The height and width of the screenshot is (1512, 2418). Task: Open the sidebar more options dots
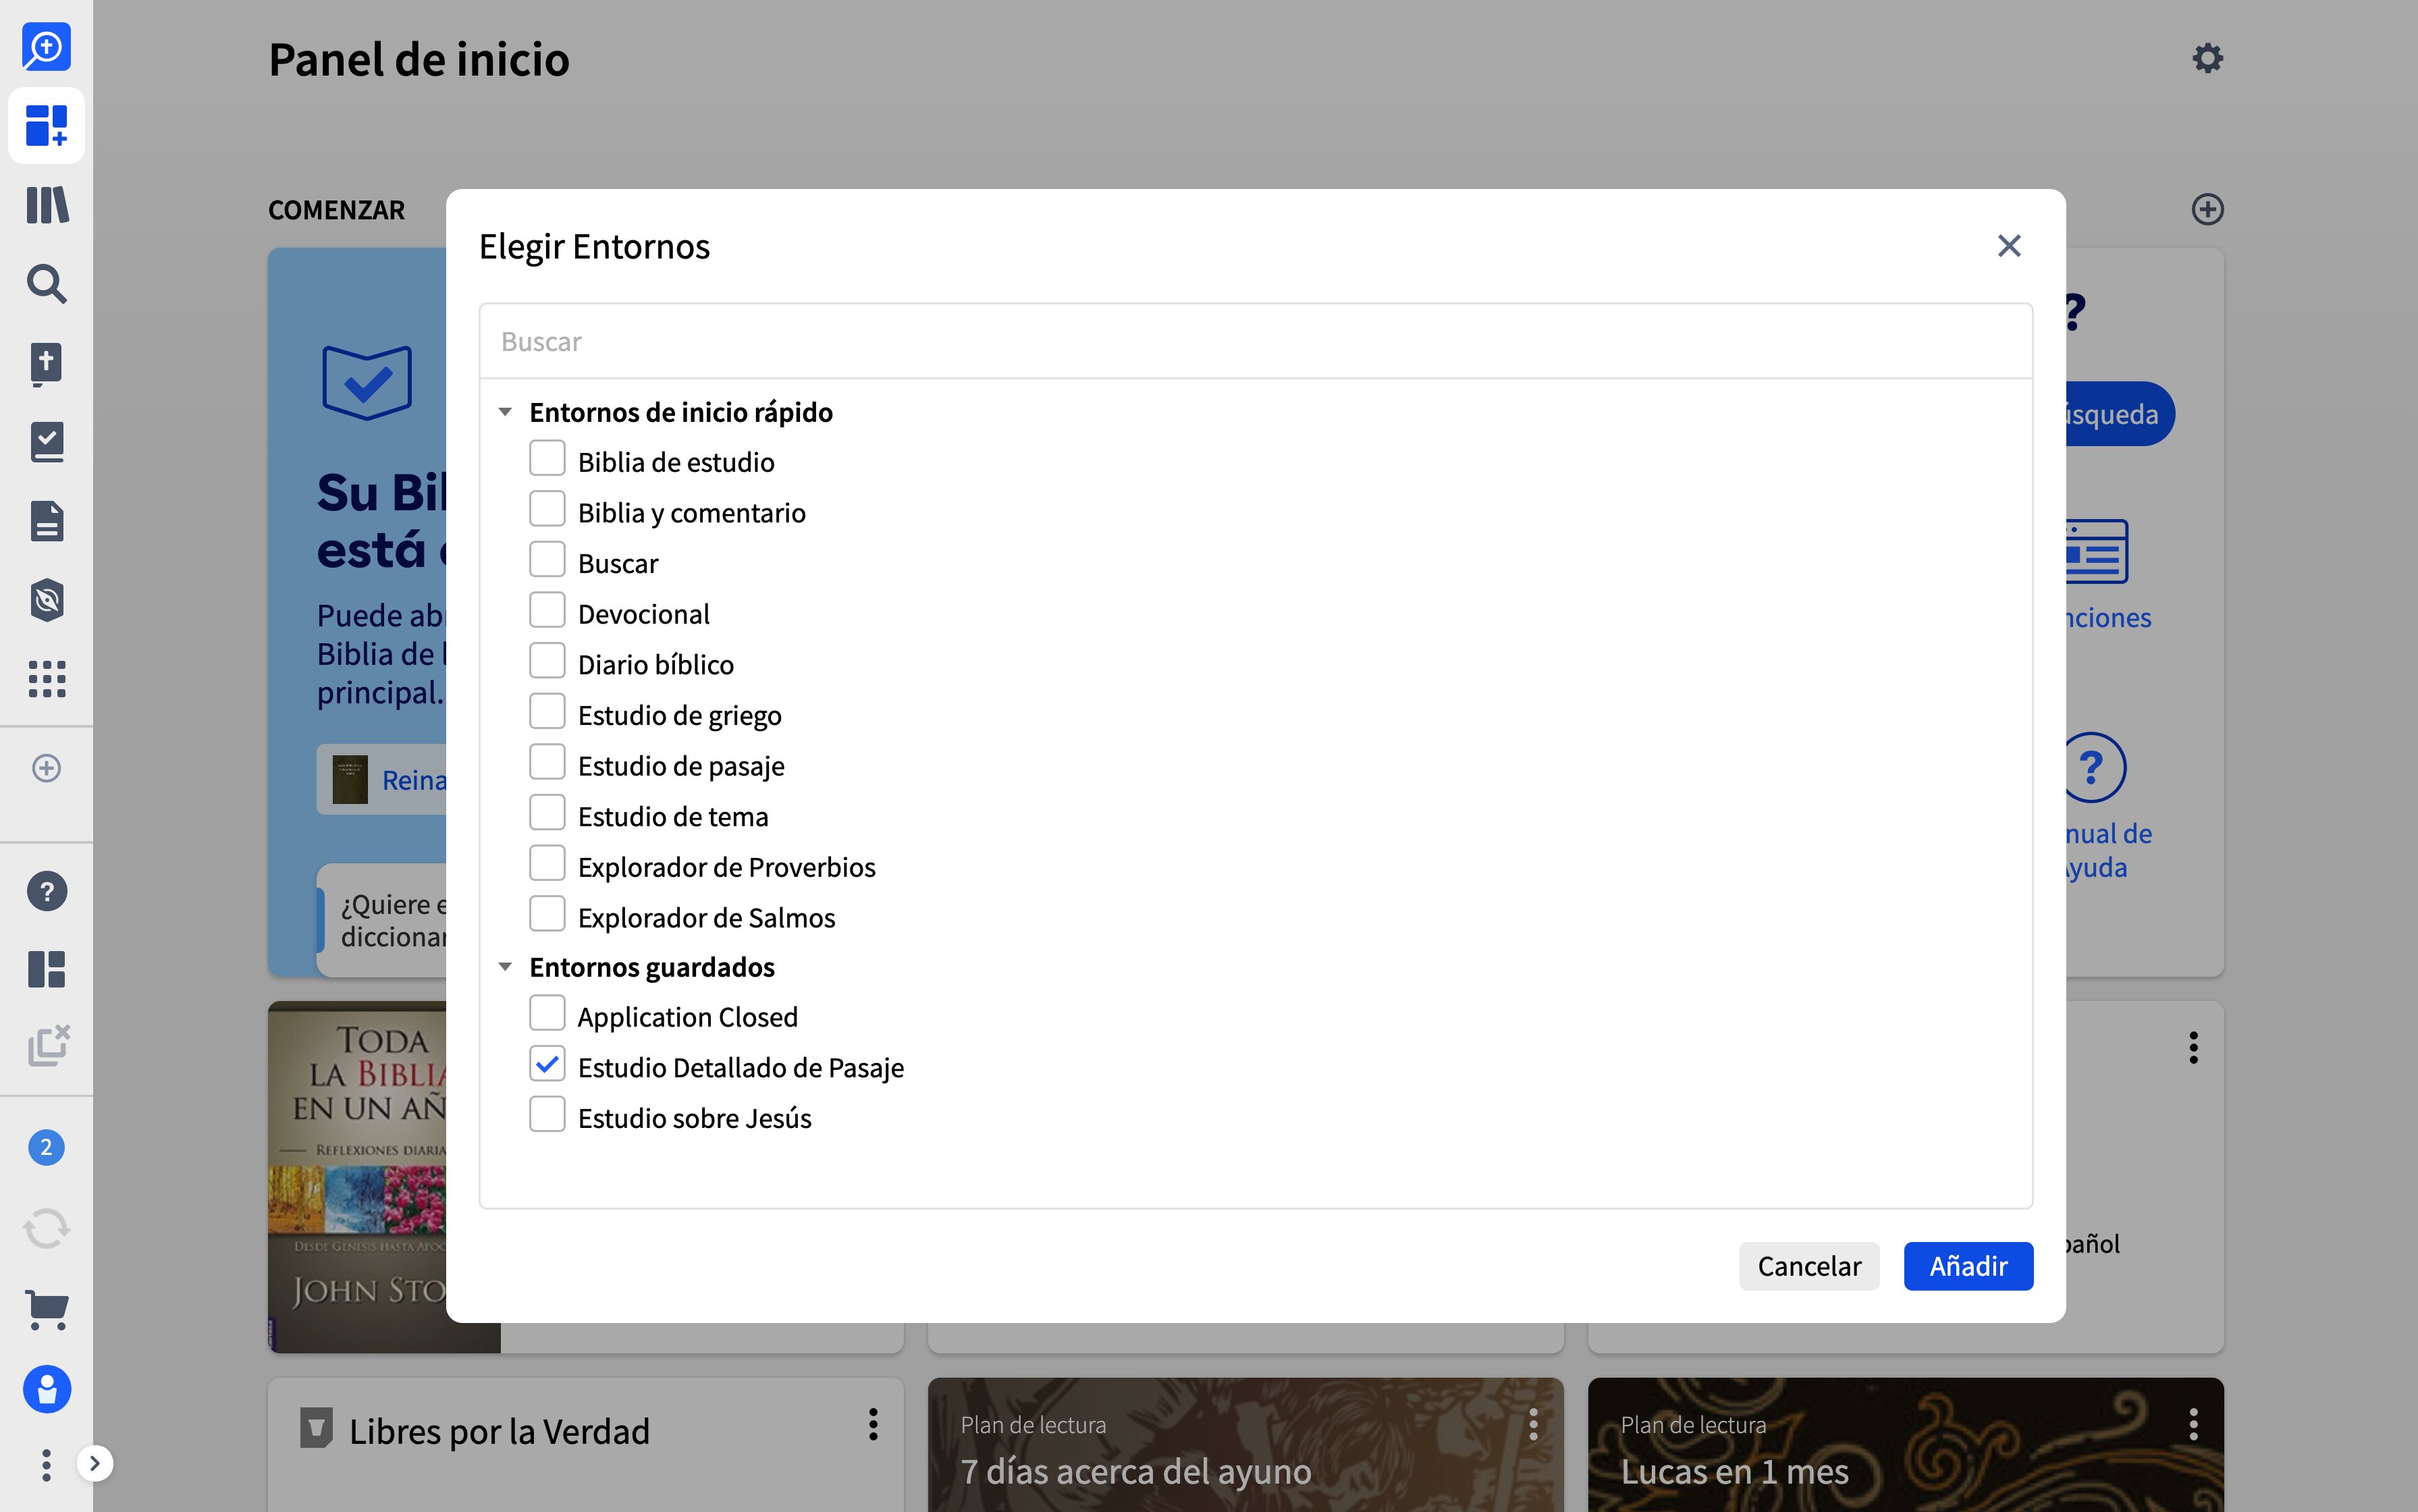(x=46, y=1465)
